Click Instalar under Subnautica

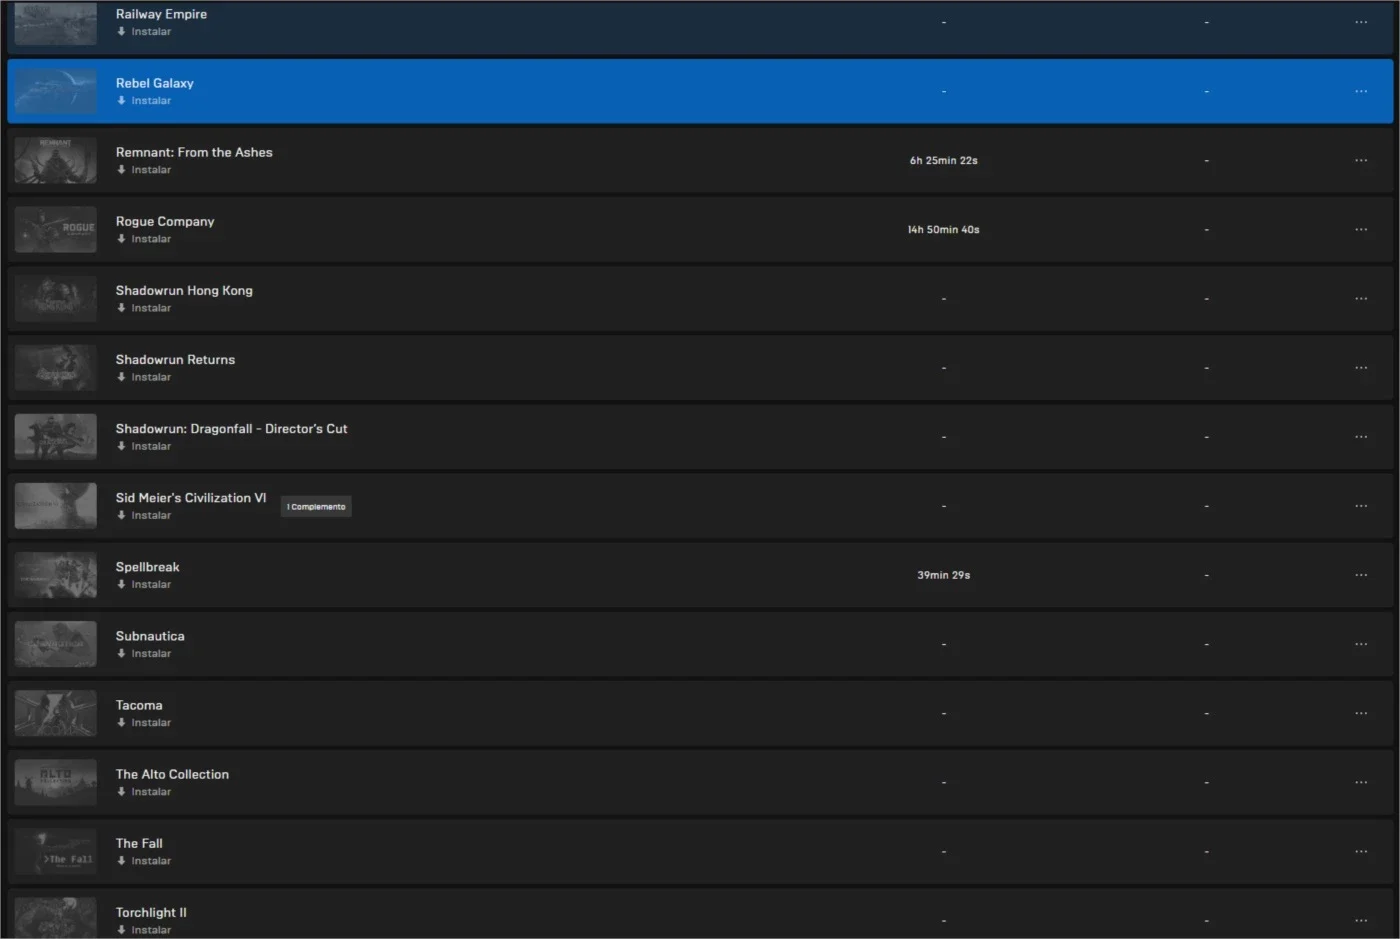click(144, 653)
